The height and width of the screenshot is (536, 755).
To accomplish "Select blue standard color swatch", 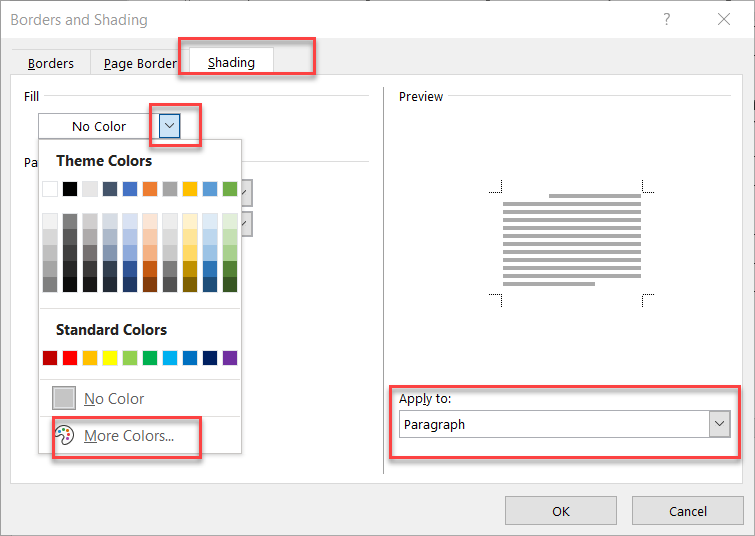I will click(x=190, y=358).
